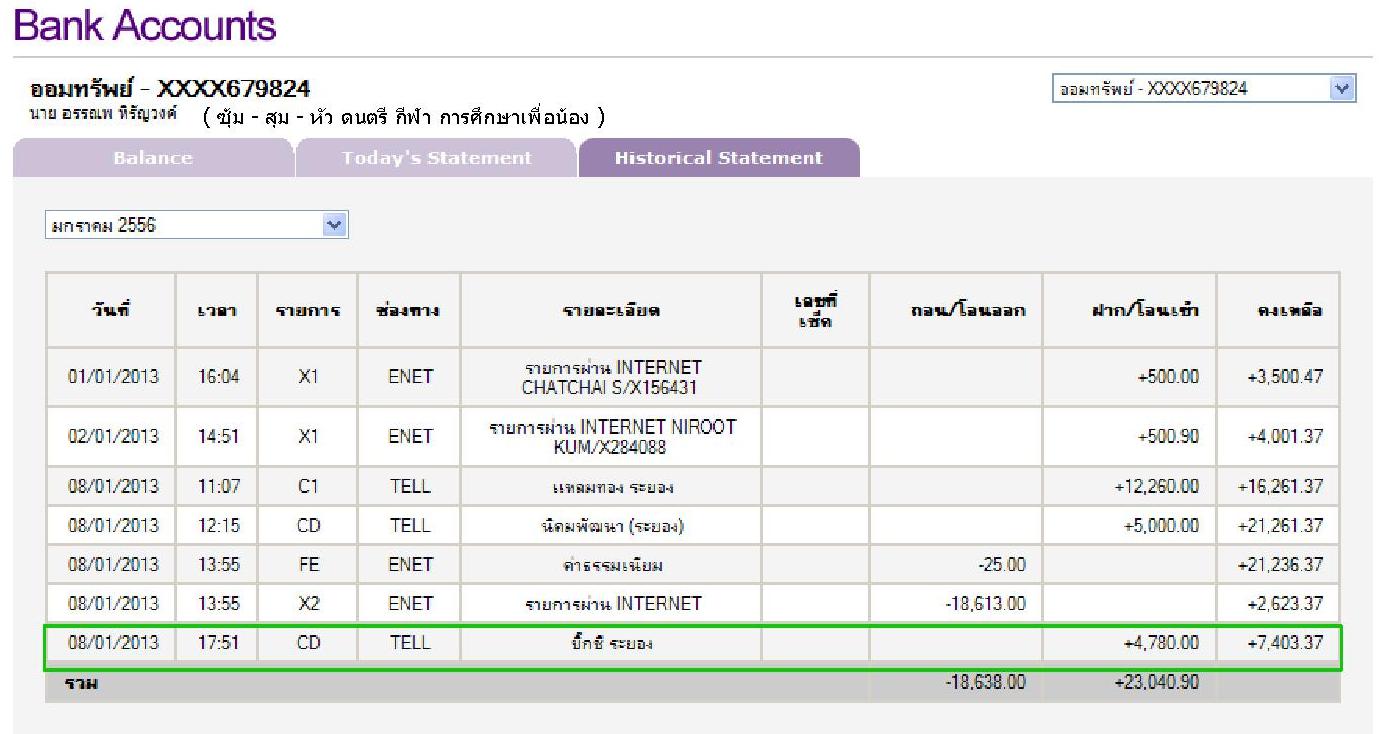Click the balance +16,261.37
Image resolution: width=1387 pixels, height=734 pixels.
tap(1280, 487)
